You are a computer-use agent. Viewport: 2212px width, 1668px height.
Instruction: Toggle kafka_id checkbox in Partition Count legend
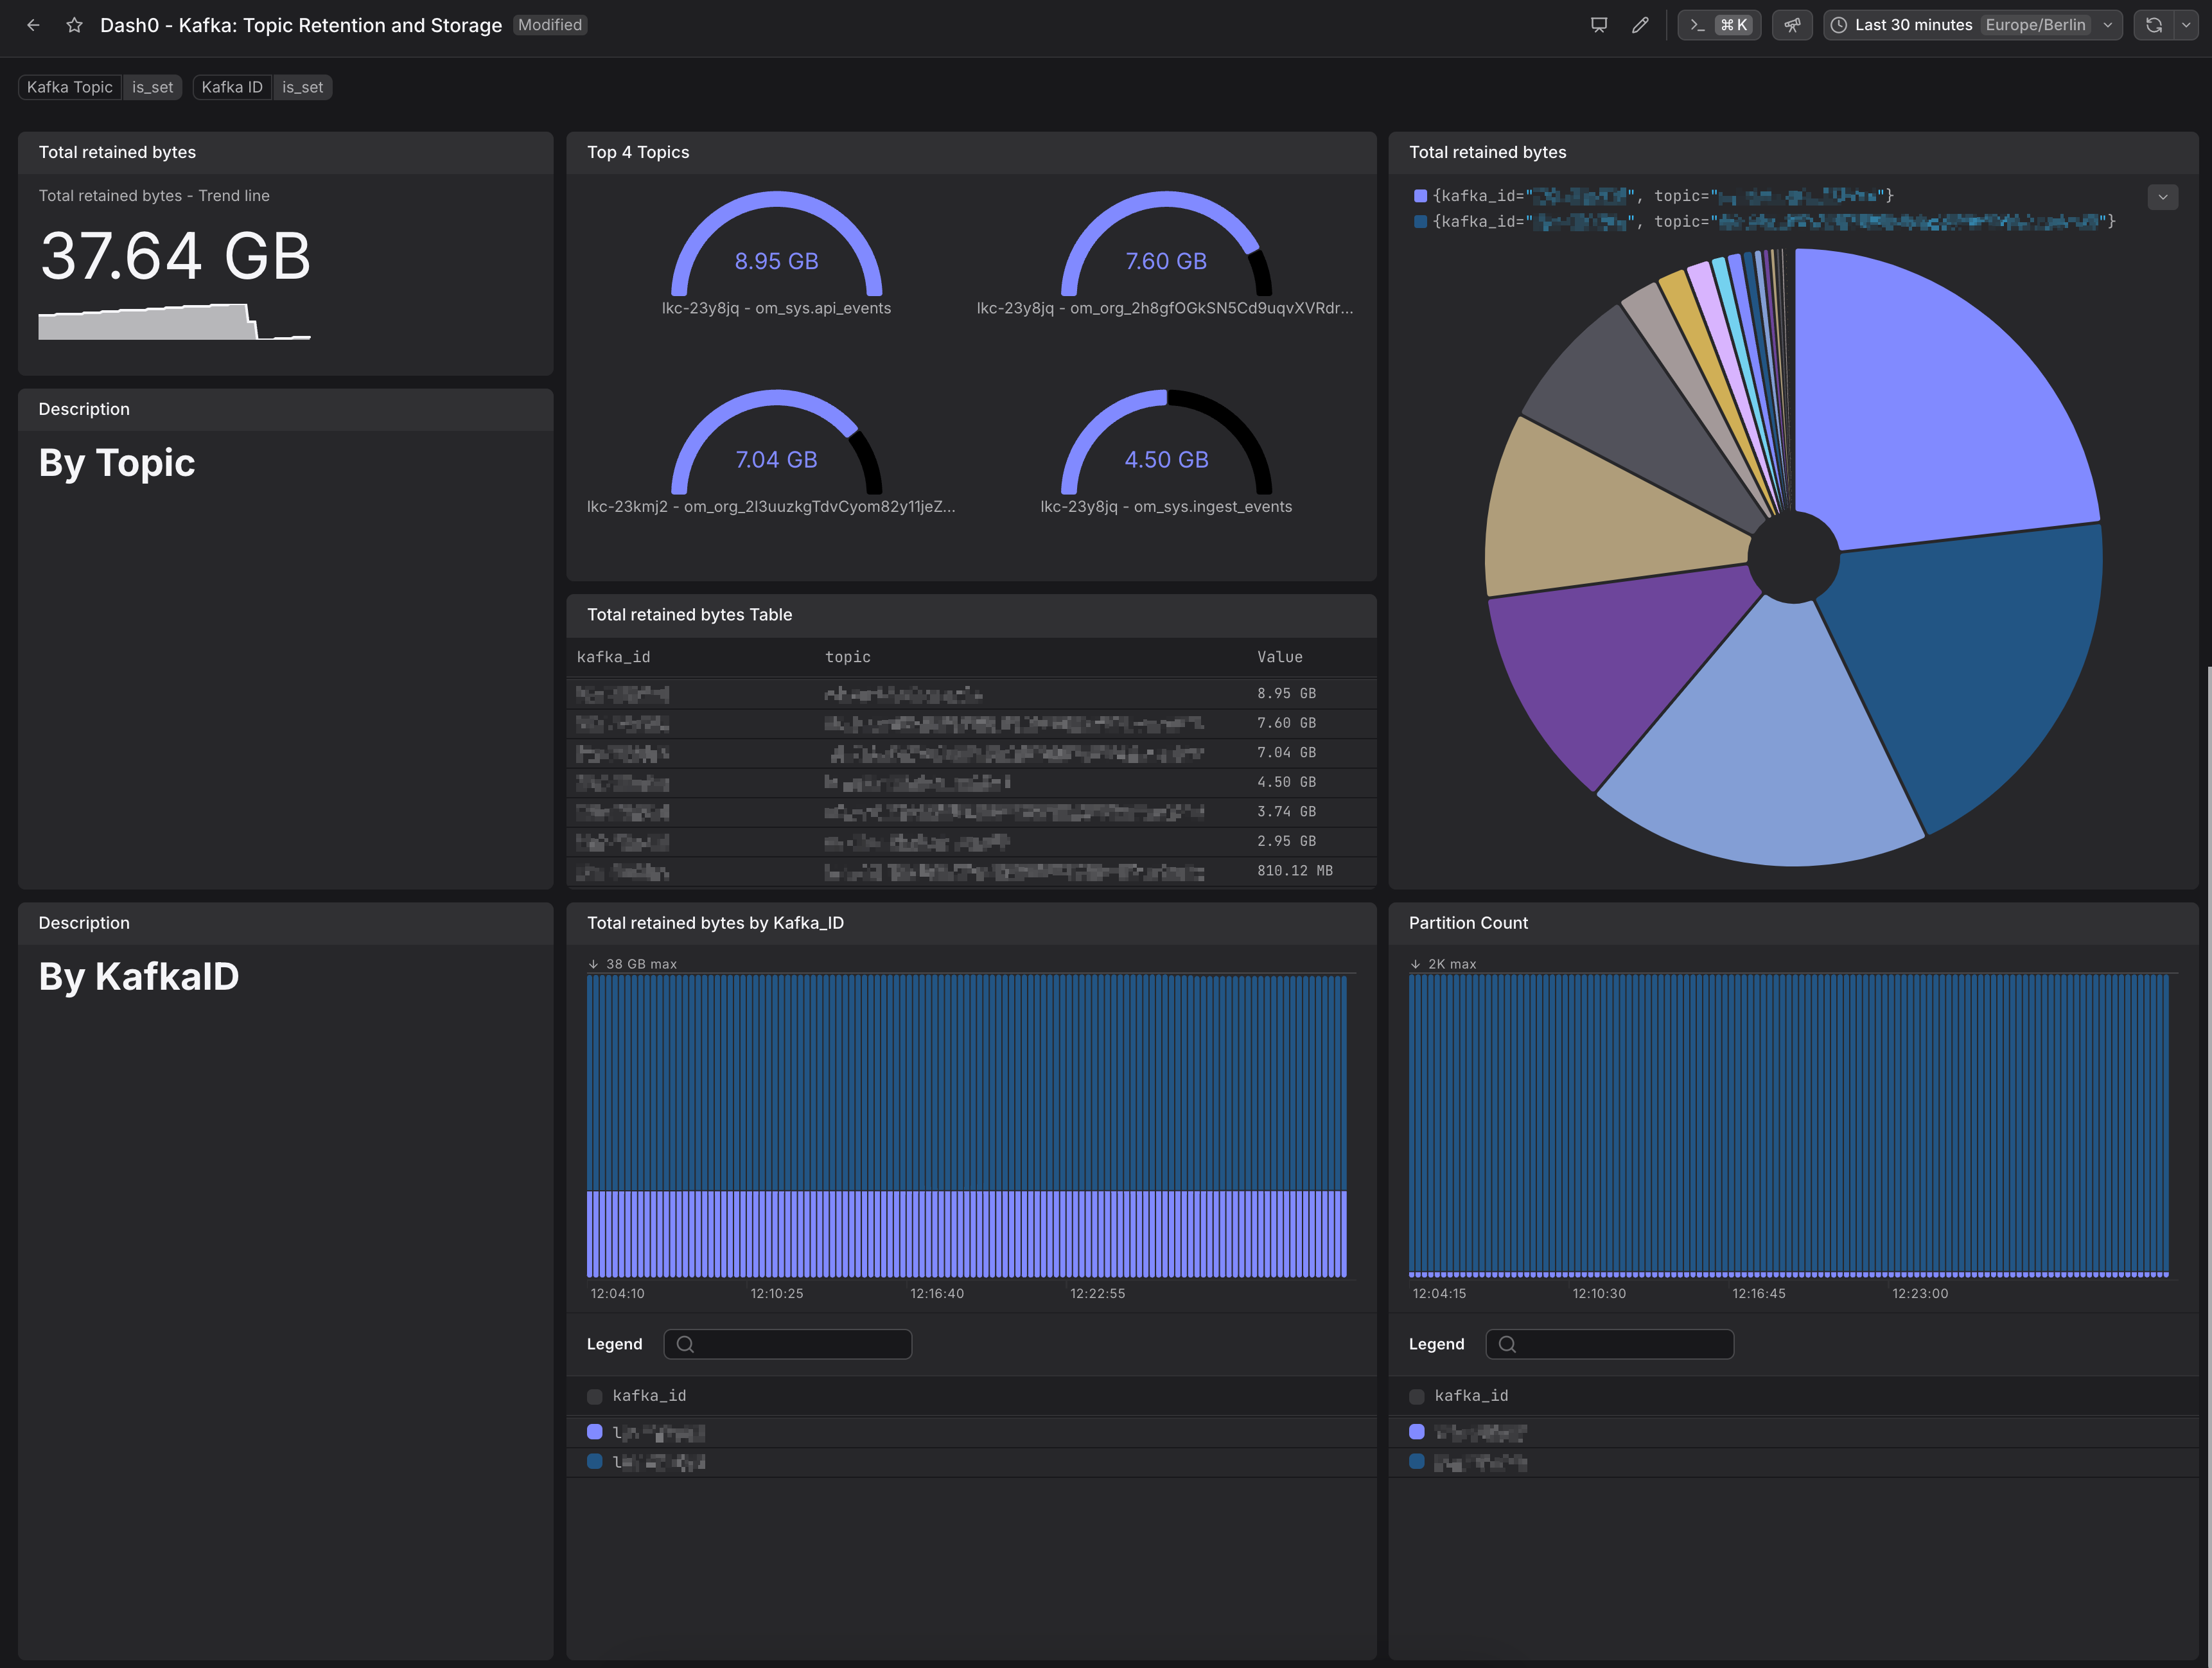point(1416,1396)
